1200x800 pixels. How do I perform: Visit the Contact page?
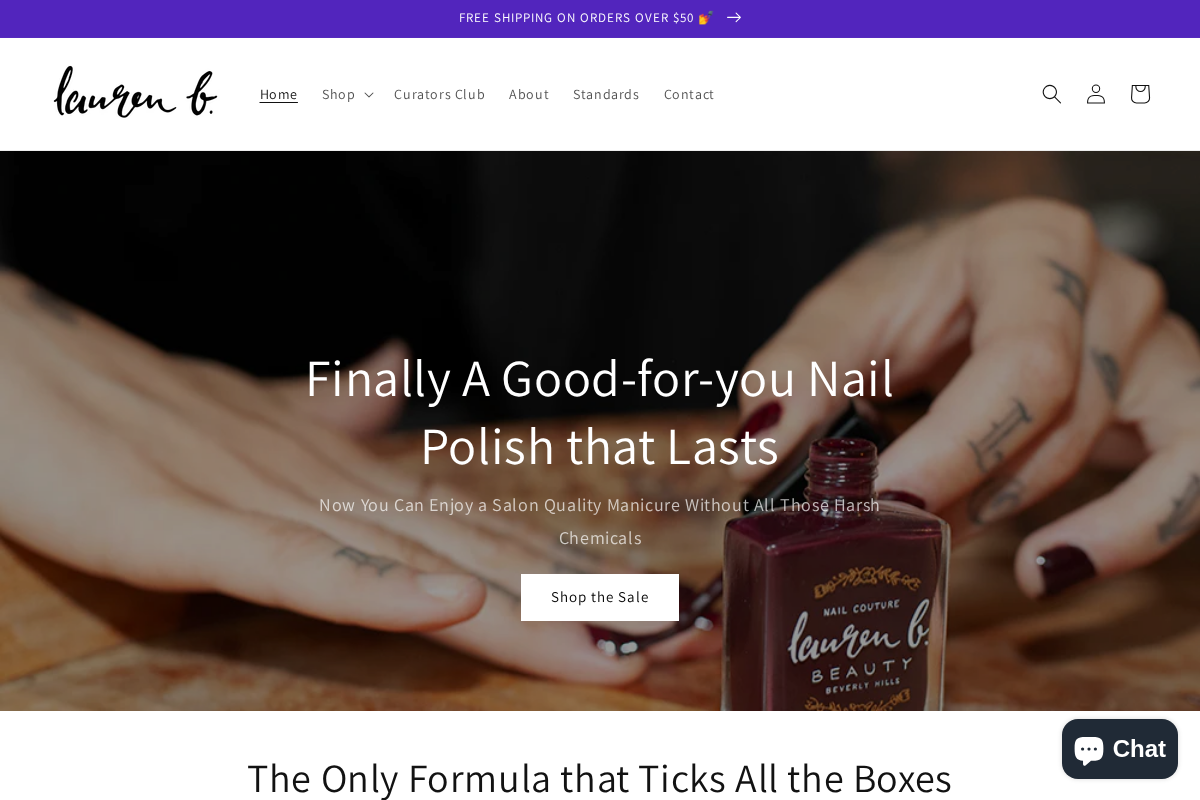[x=689, y=94]
